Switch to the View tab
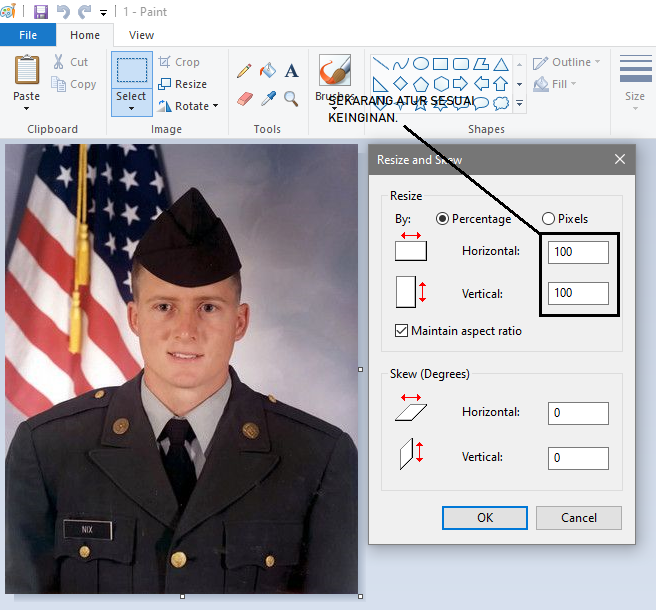The image size is (656, 610). click(141, 35)
